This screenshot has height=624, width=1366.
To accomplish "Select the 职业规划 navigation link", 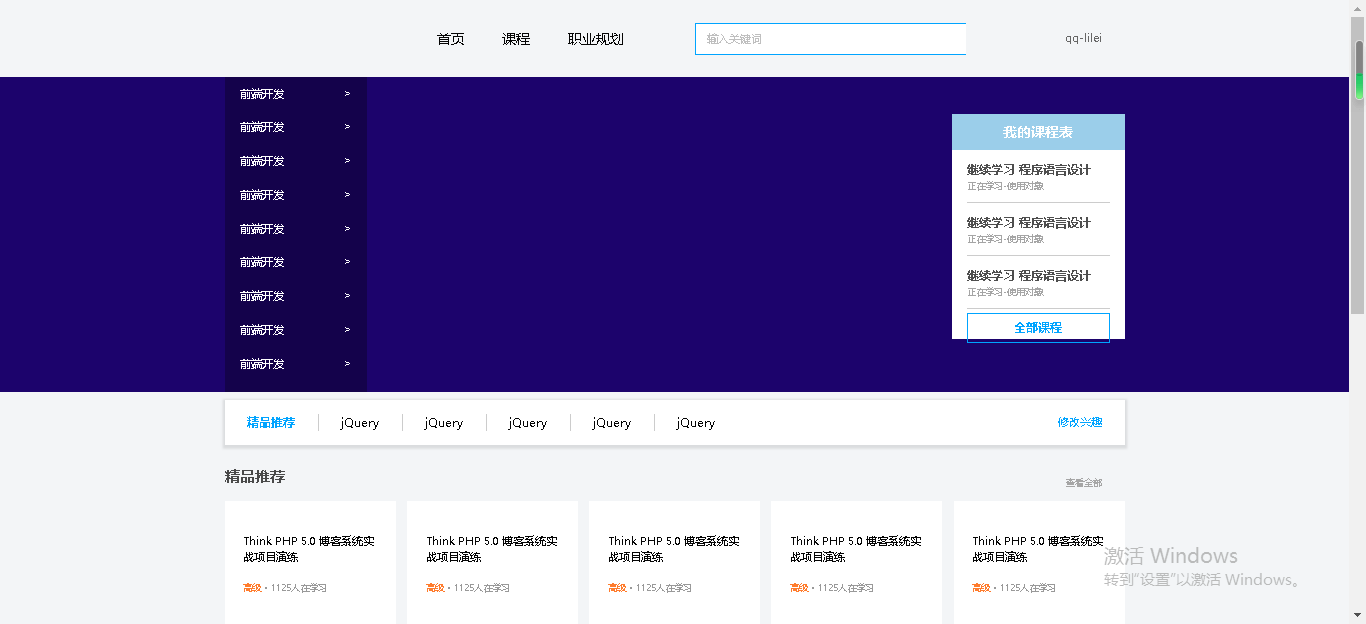I will tap(594, 39).
